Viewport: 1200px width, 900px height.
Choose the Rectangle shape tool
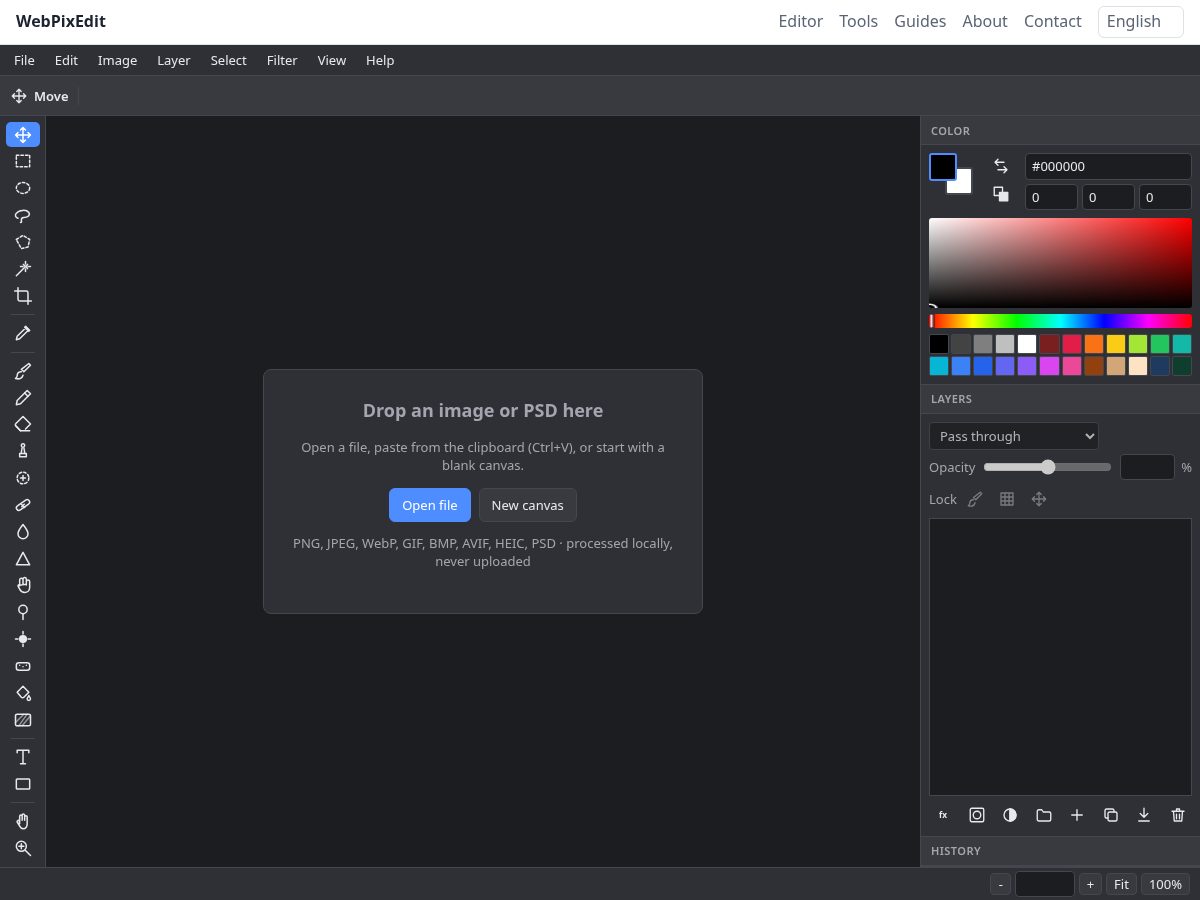coord(23,784)
